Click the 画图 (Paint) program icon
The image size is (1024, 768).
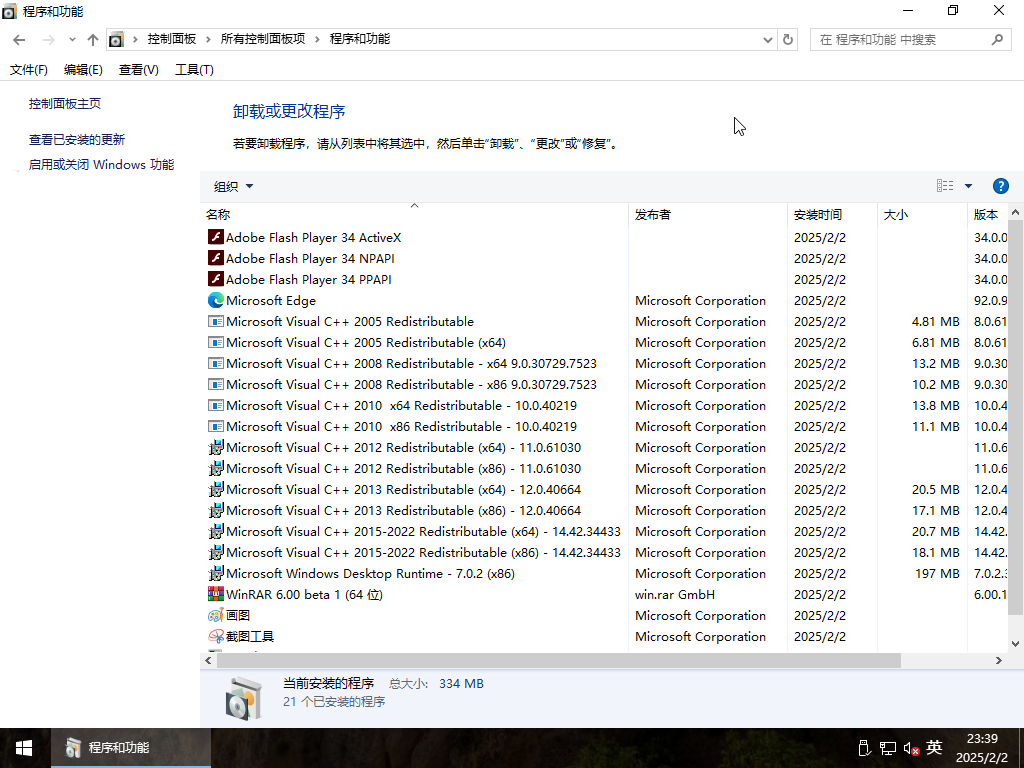coord(216,615)
